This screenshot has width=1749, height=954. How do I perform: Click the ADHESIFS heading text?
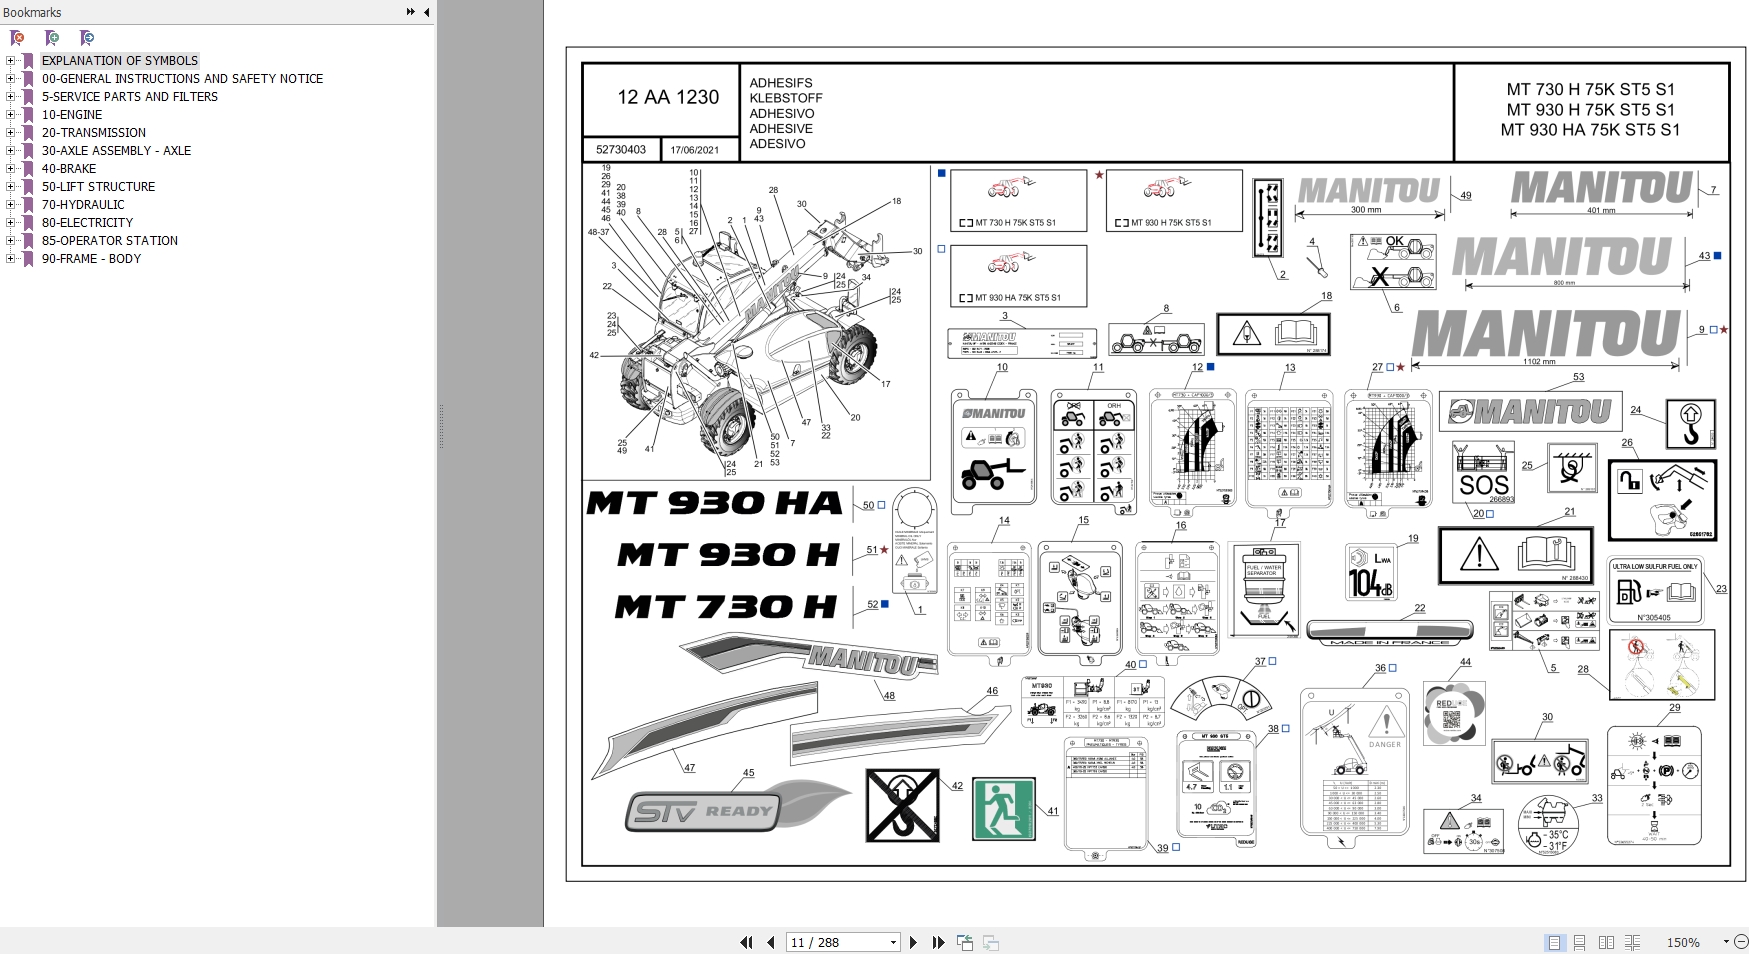[781, 83]
